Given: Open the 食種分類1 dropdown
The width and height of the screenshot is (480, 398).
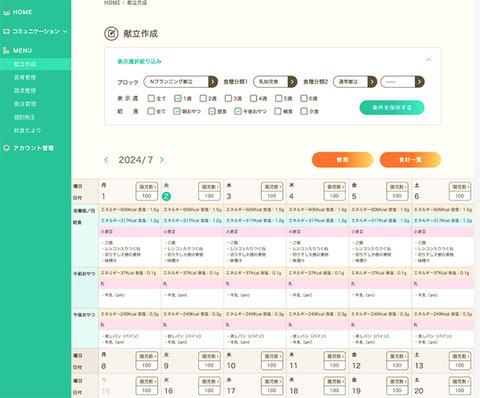Looking at the screenshot, I should pyautogui.click(x=275, y=82).
